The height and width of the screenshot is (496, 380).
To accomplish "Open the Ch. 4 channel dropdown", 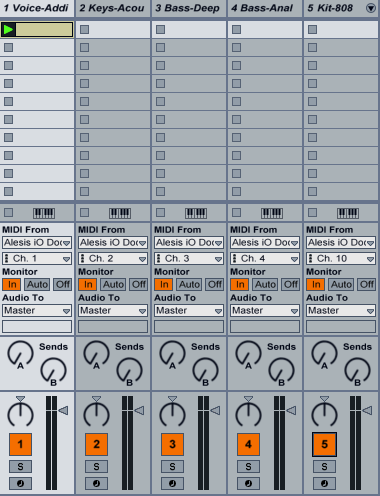I will 265,259.
